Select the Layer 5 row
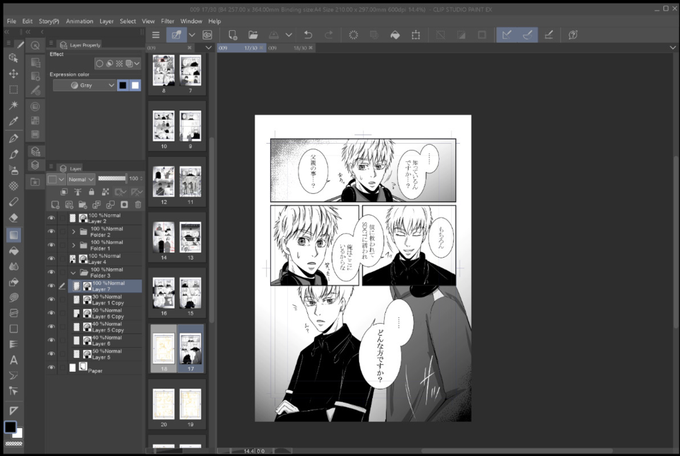The image size is (680, 456). (x=105, y=354)
